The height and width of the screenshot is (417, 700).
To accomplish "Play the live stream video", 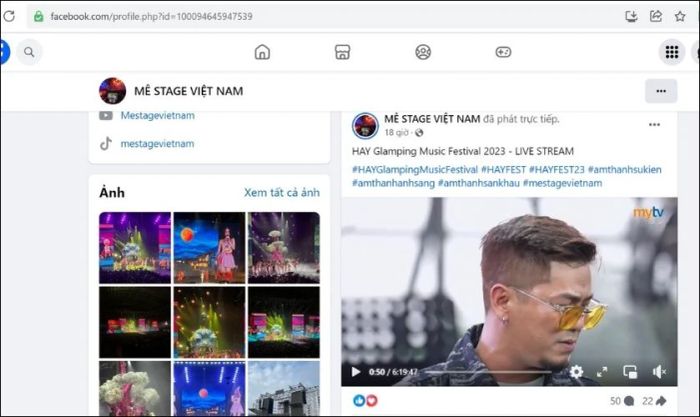I will point(356,371).
